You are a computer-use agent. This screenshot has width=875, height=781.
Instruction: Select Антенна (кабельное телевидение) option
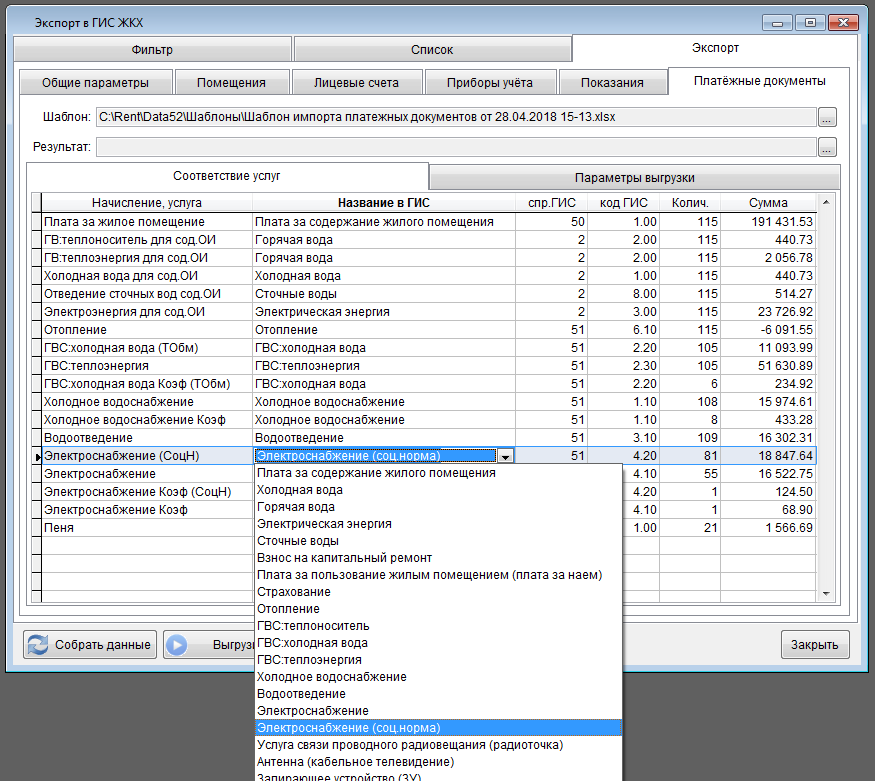438,762
